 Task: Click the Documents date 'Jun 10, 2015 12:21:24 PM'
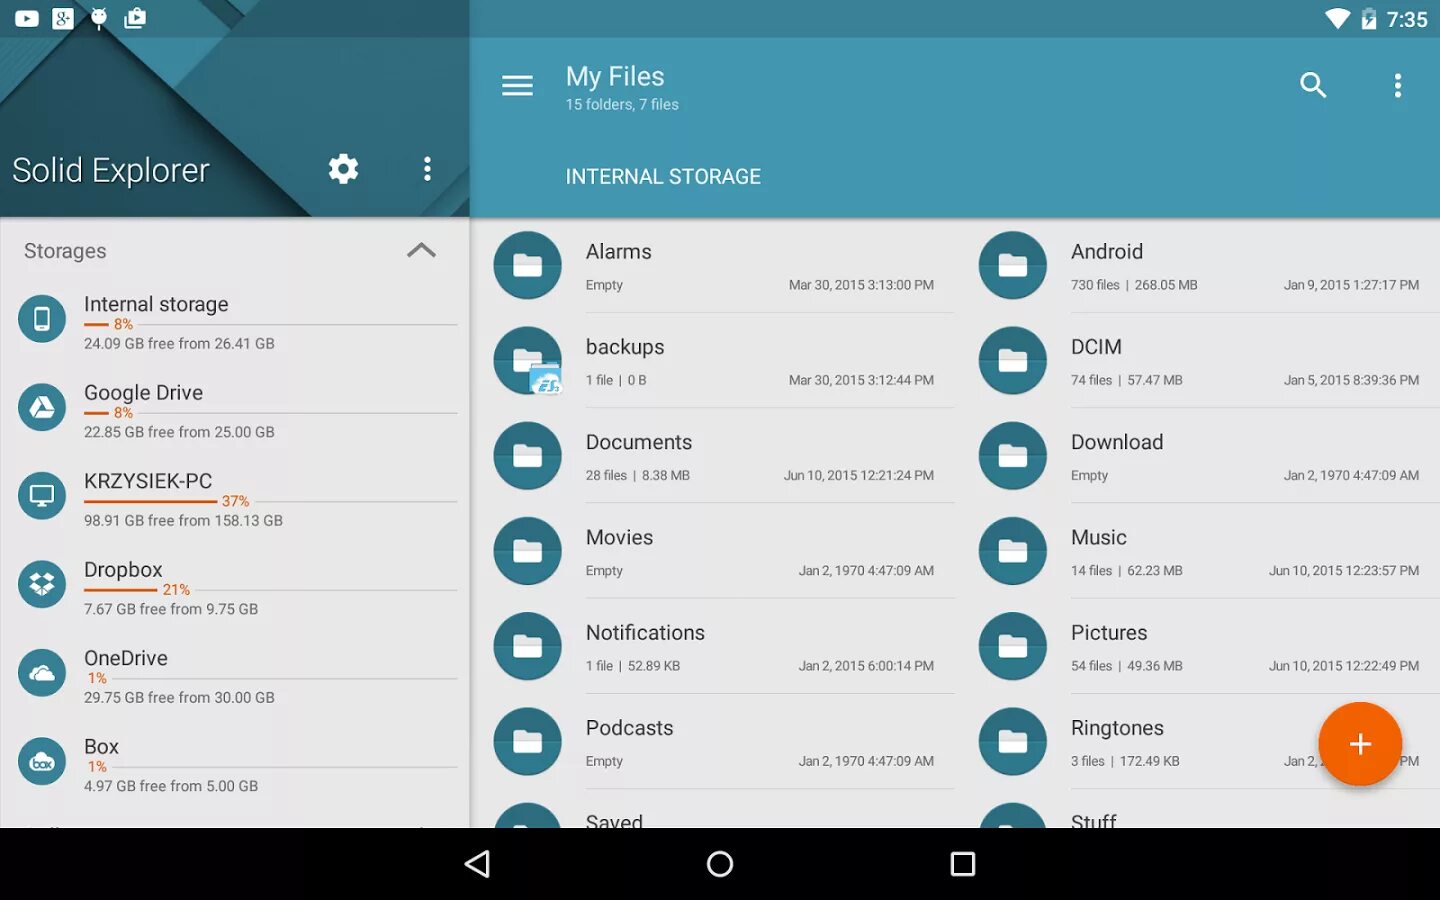tap(859, 476)
